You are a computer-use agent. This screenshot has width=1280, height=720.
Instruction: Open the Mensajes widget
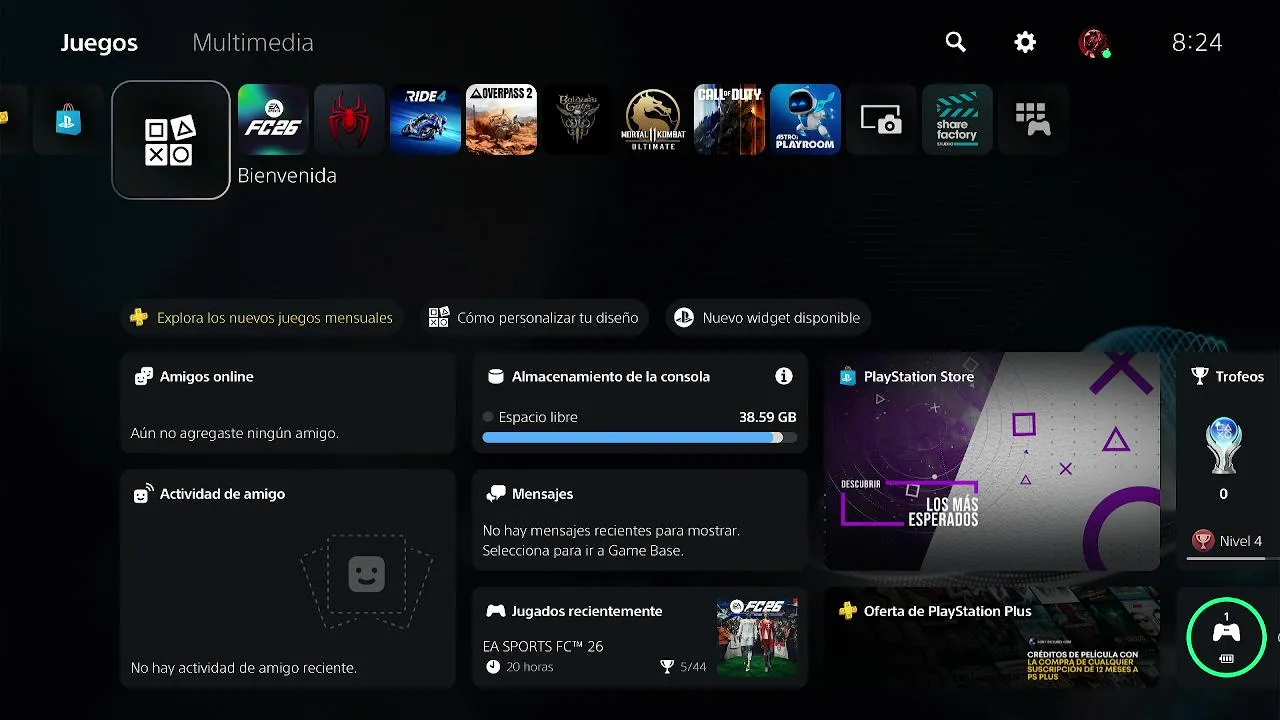(x=640, y=520)
